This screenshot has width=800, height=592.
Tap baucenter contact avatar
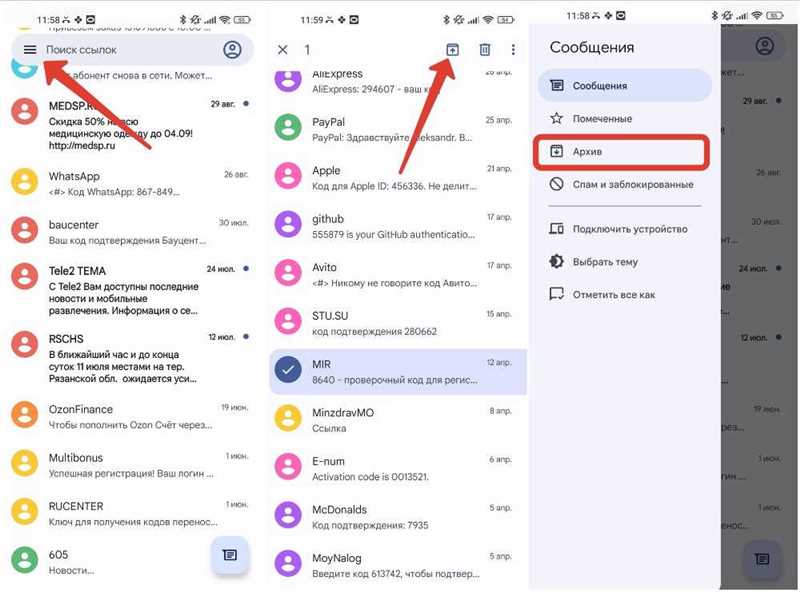(24, 231)
